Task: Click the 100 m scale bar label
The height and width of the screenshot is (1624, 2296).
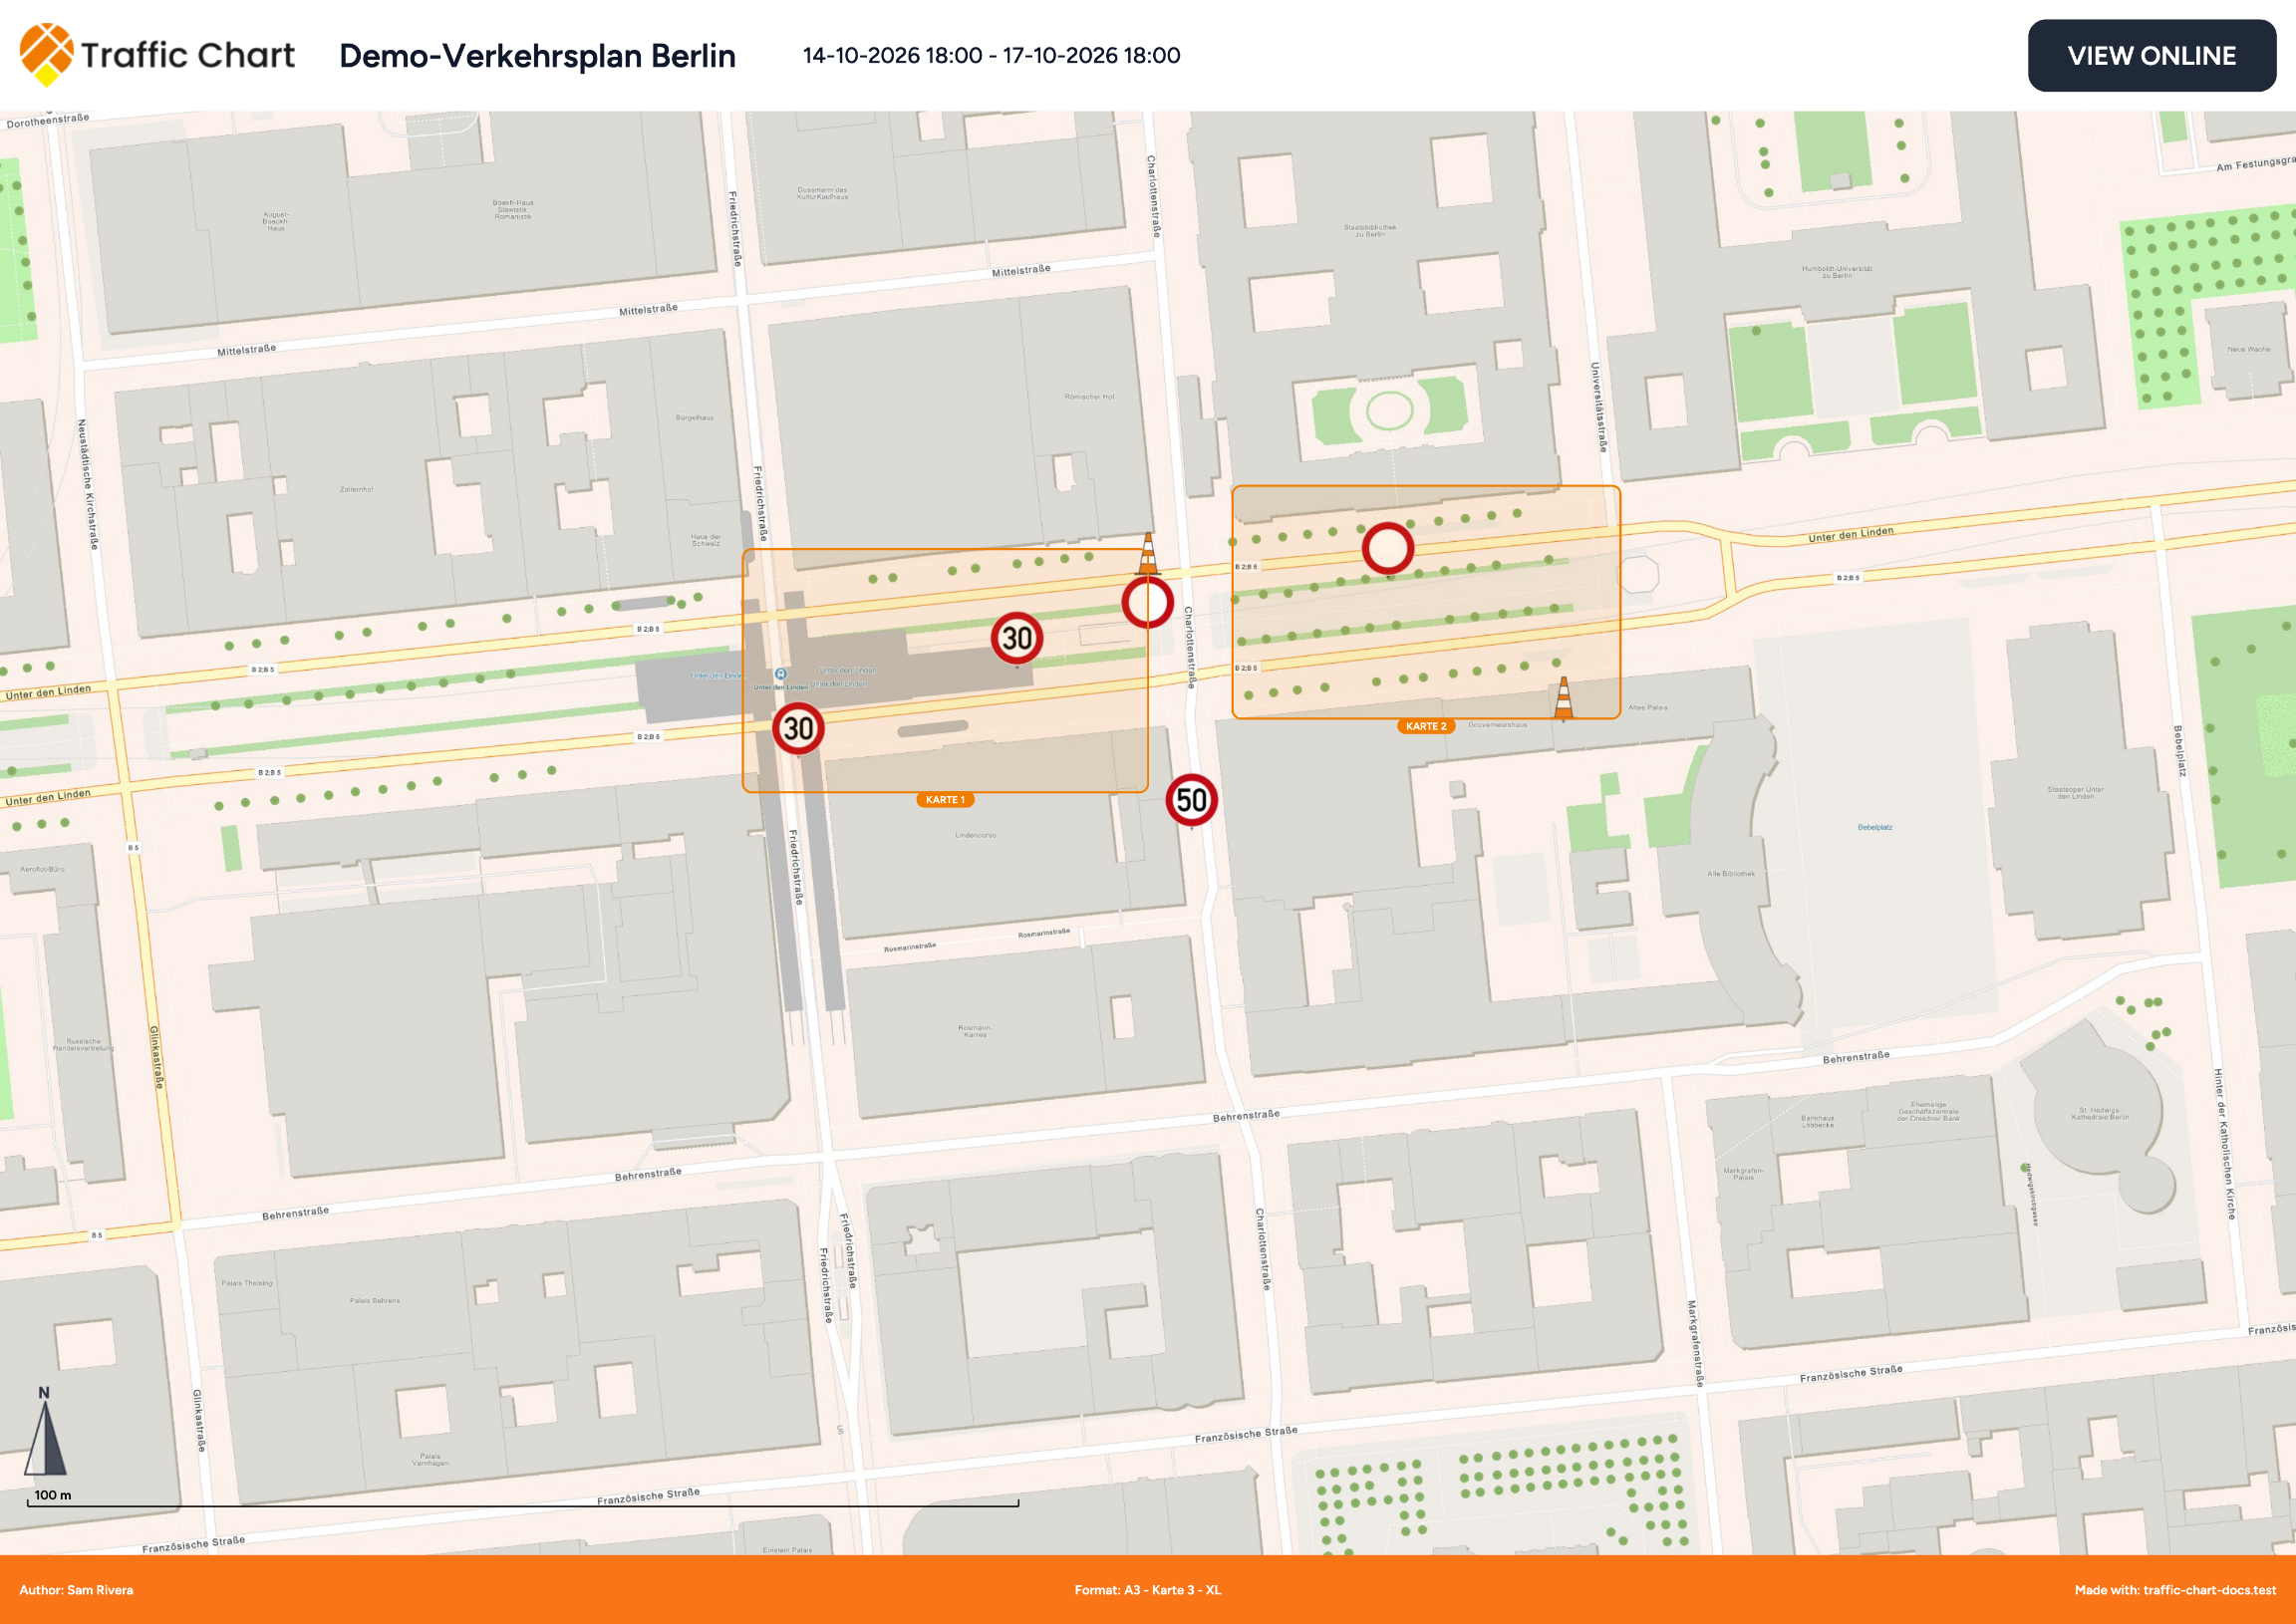Action: 53,1495
